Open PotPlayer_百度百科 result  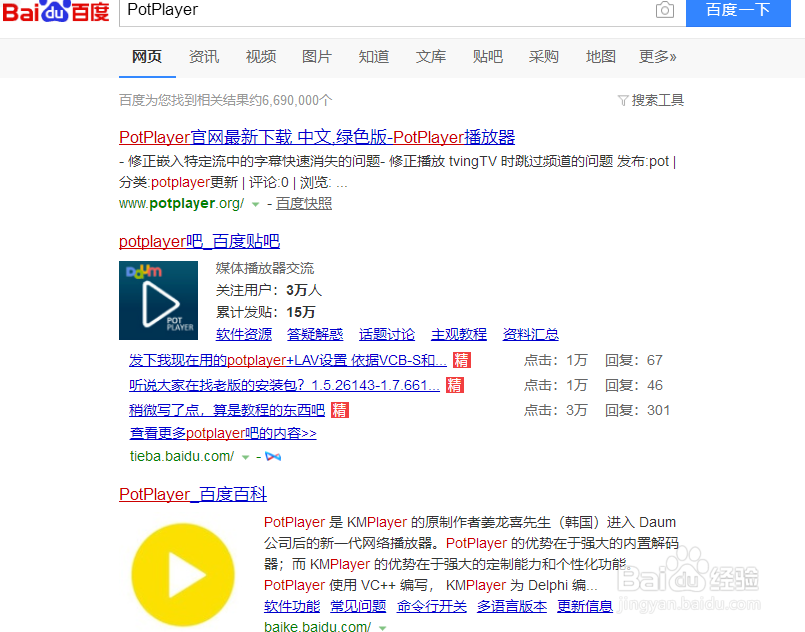[193, 494]
